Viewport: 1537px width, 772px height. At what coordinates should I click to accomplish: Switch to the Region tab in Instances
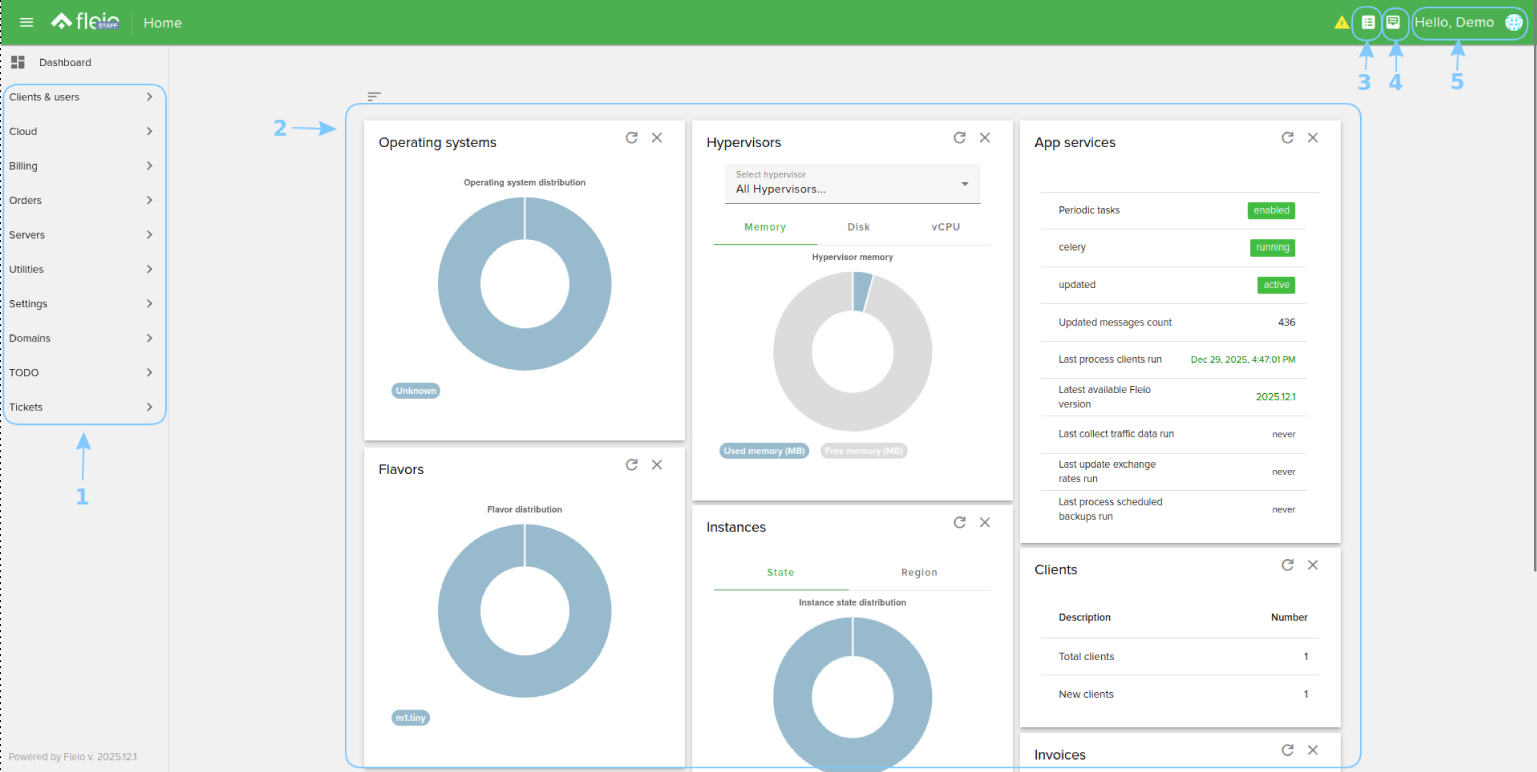coord(918,572)
